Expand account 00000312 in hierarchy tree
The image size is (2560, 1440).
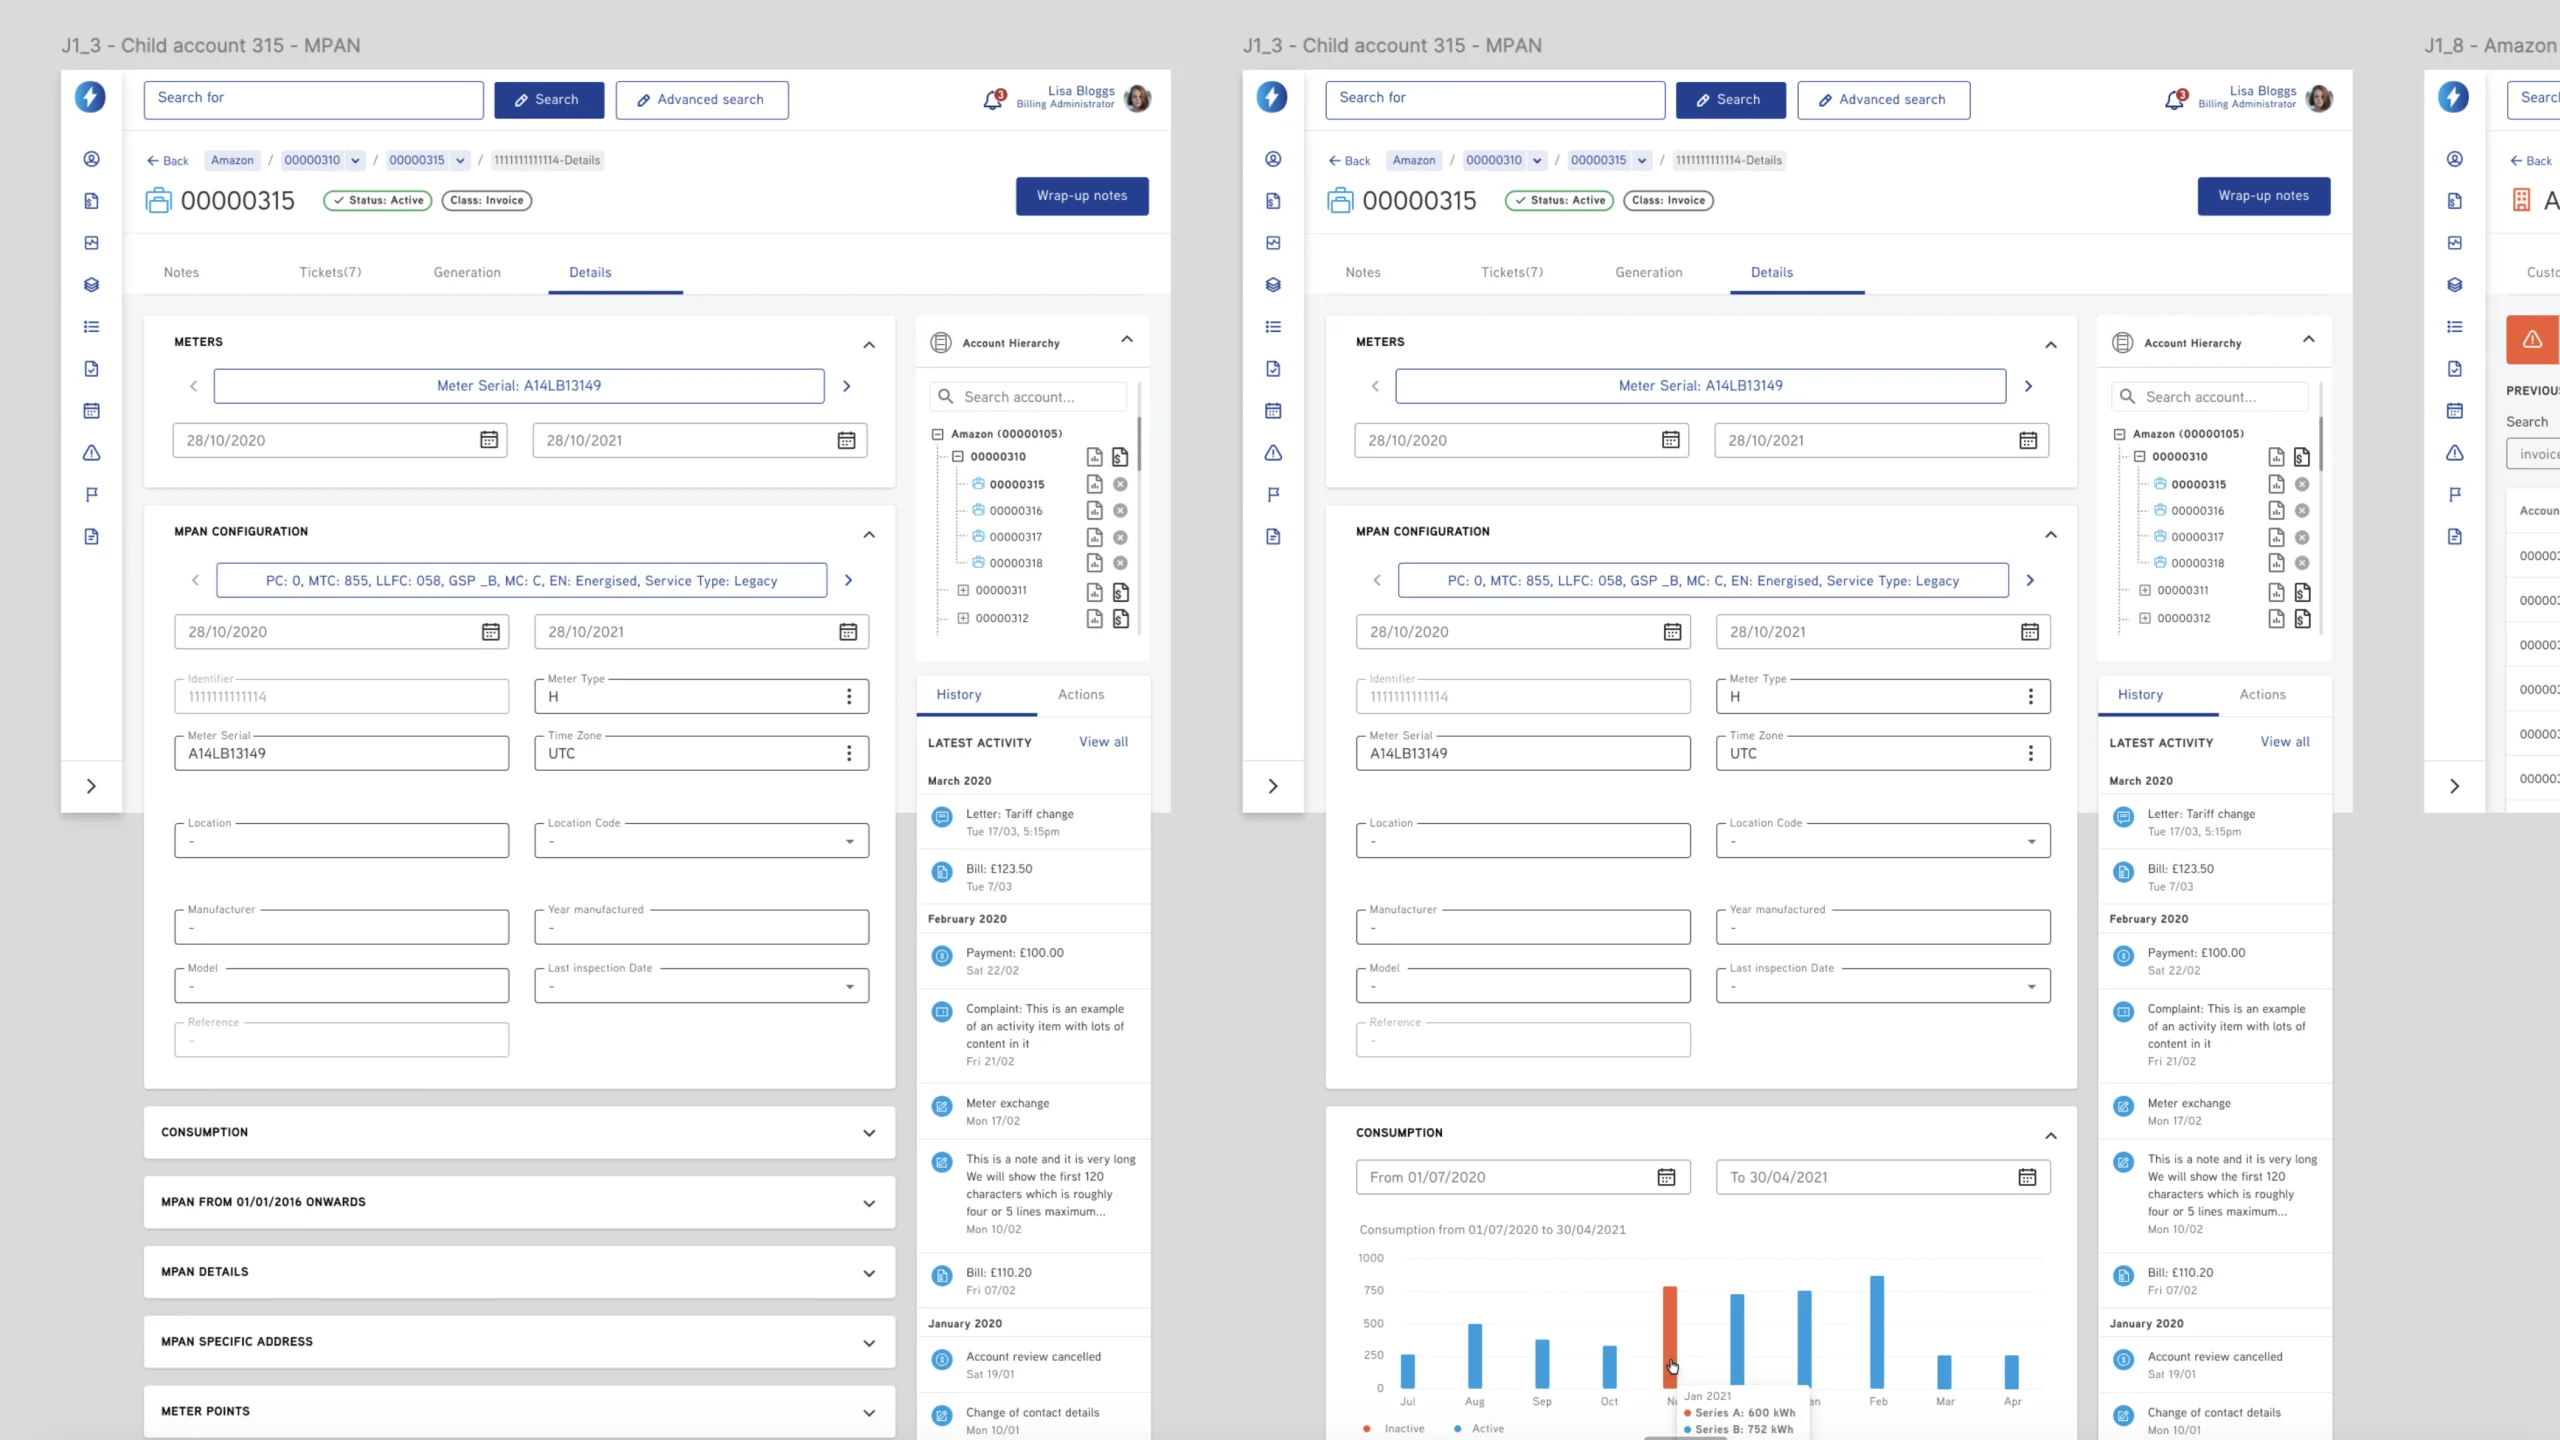click(963, 618)
